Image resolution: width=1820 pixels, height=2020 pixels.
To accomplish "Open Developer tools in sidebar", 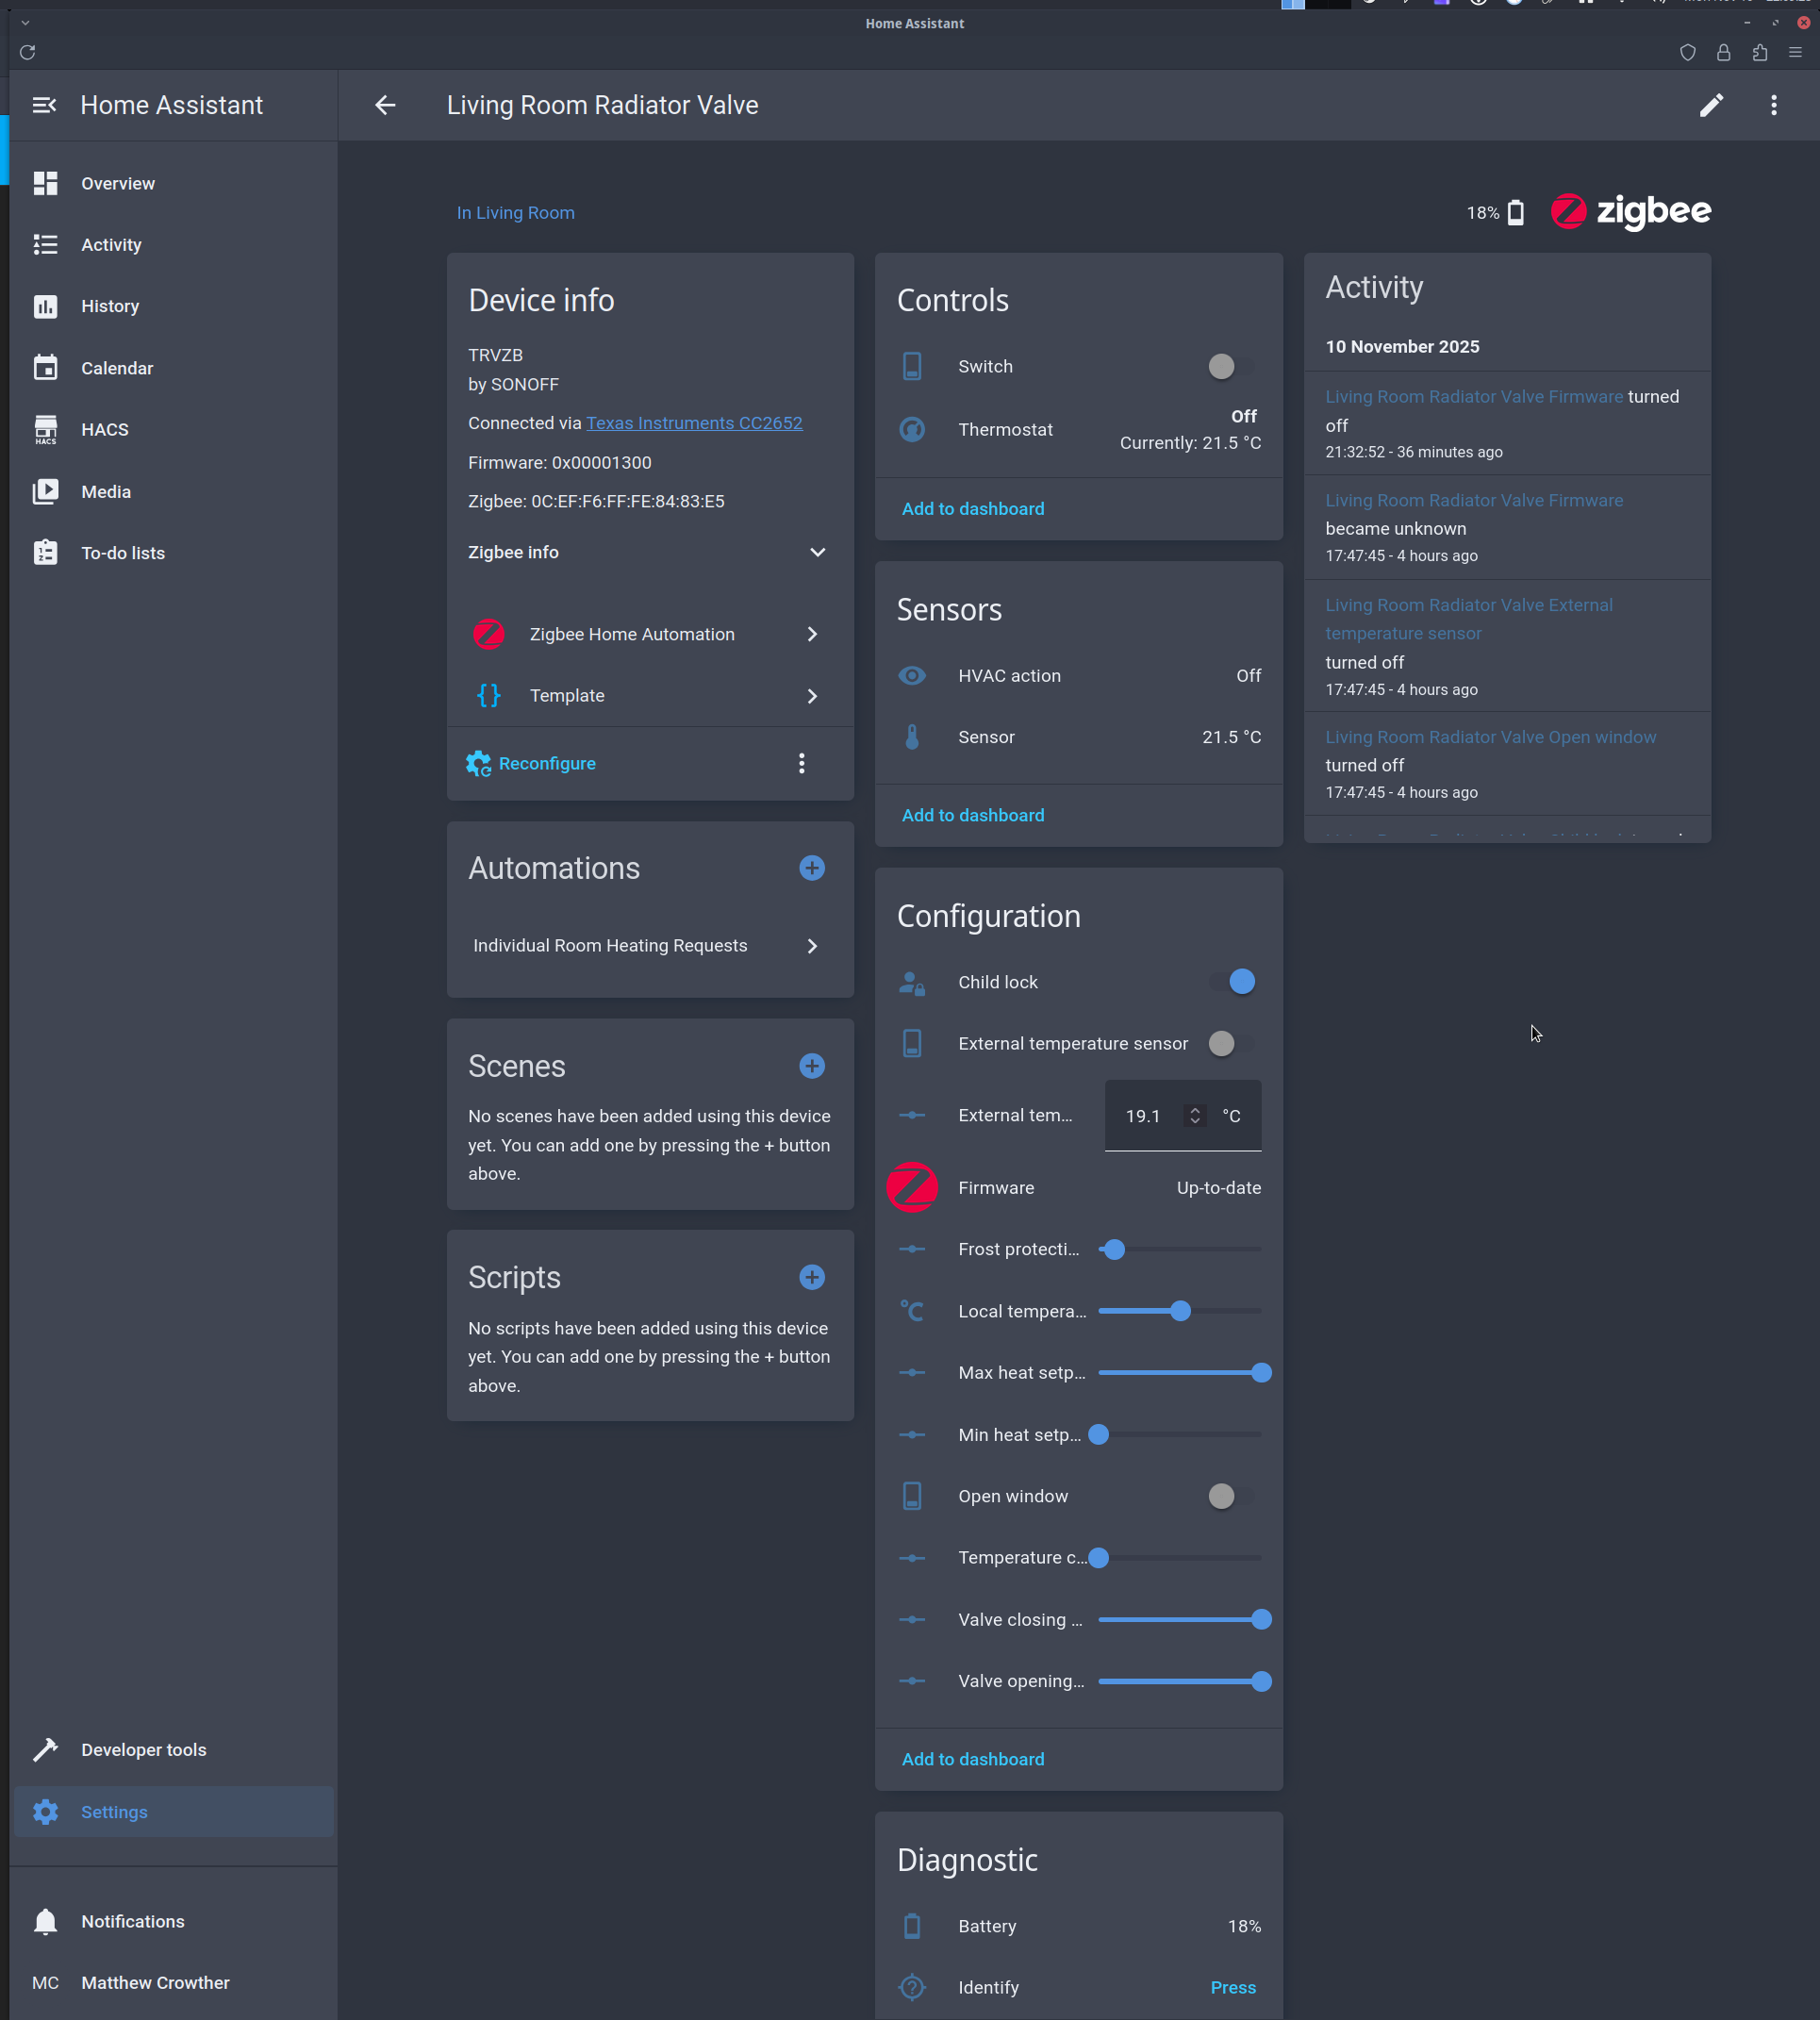I will point(144,1750).
